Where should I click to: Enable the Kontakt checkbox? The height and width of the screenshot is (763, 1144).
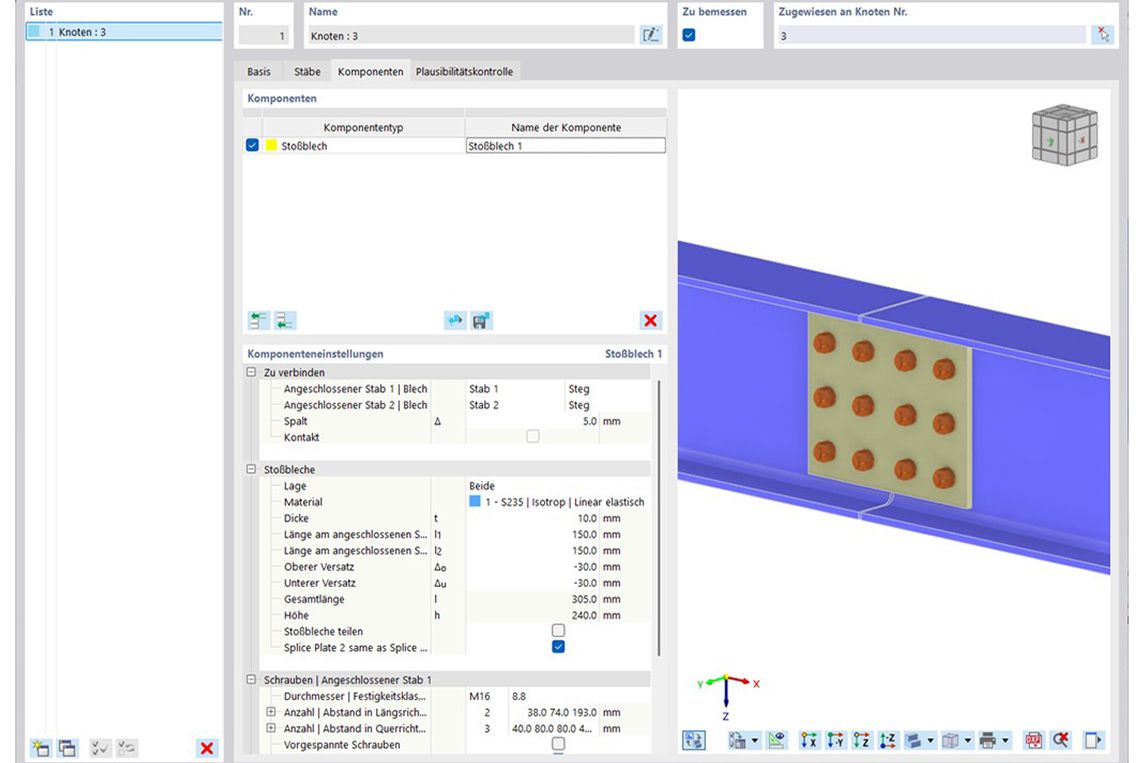point(533,437)
